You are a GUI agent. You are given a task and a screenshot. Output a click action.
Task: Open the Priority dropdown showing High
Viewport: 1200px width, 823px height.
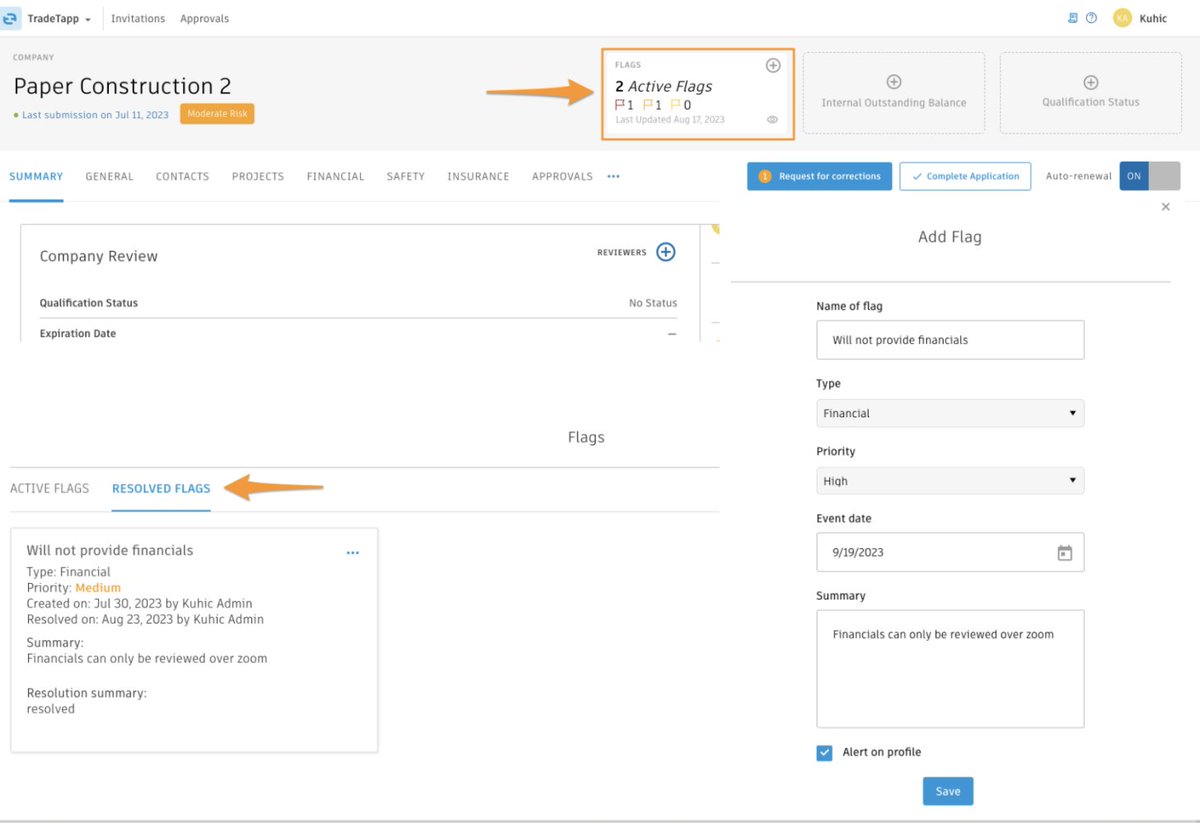[949, 480]
